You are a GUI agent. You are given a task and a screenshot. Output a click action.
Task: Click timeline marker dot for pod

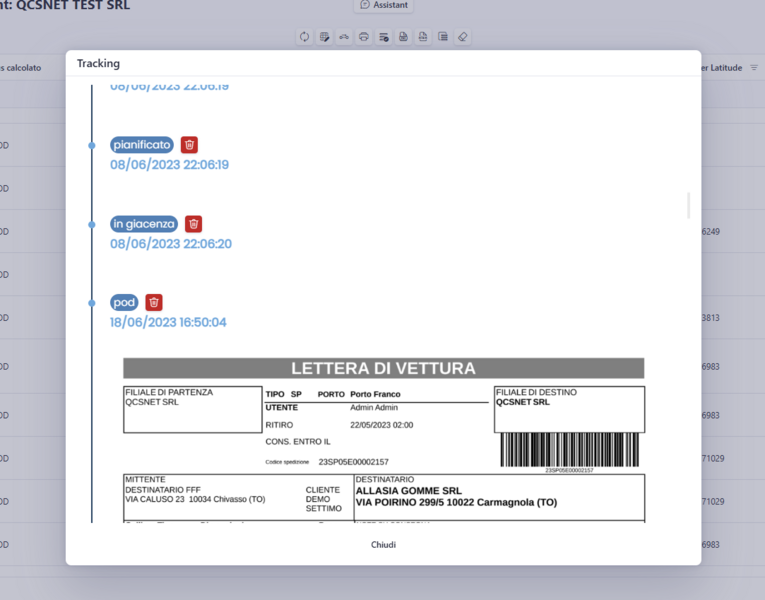point(92,303)
